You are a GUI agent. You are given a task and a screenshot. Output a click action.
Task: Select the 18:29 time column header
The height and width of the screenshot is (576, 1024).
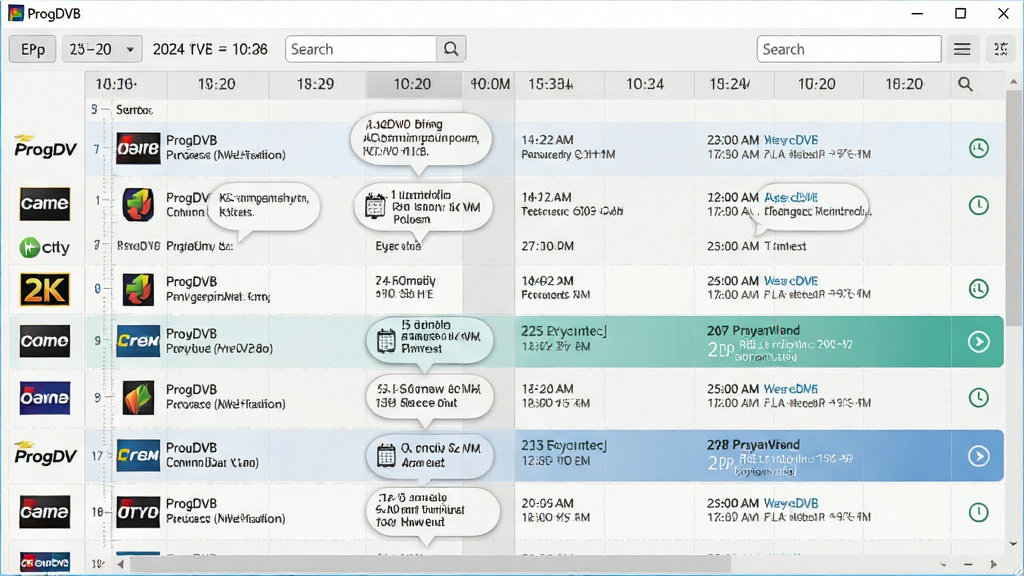(315, 84)
